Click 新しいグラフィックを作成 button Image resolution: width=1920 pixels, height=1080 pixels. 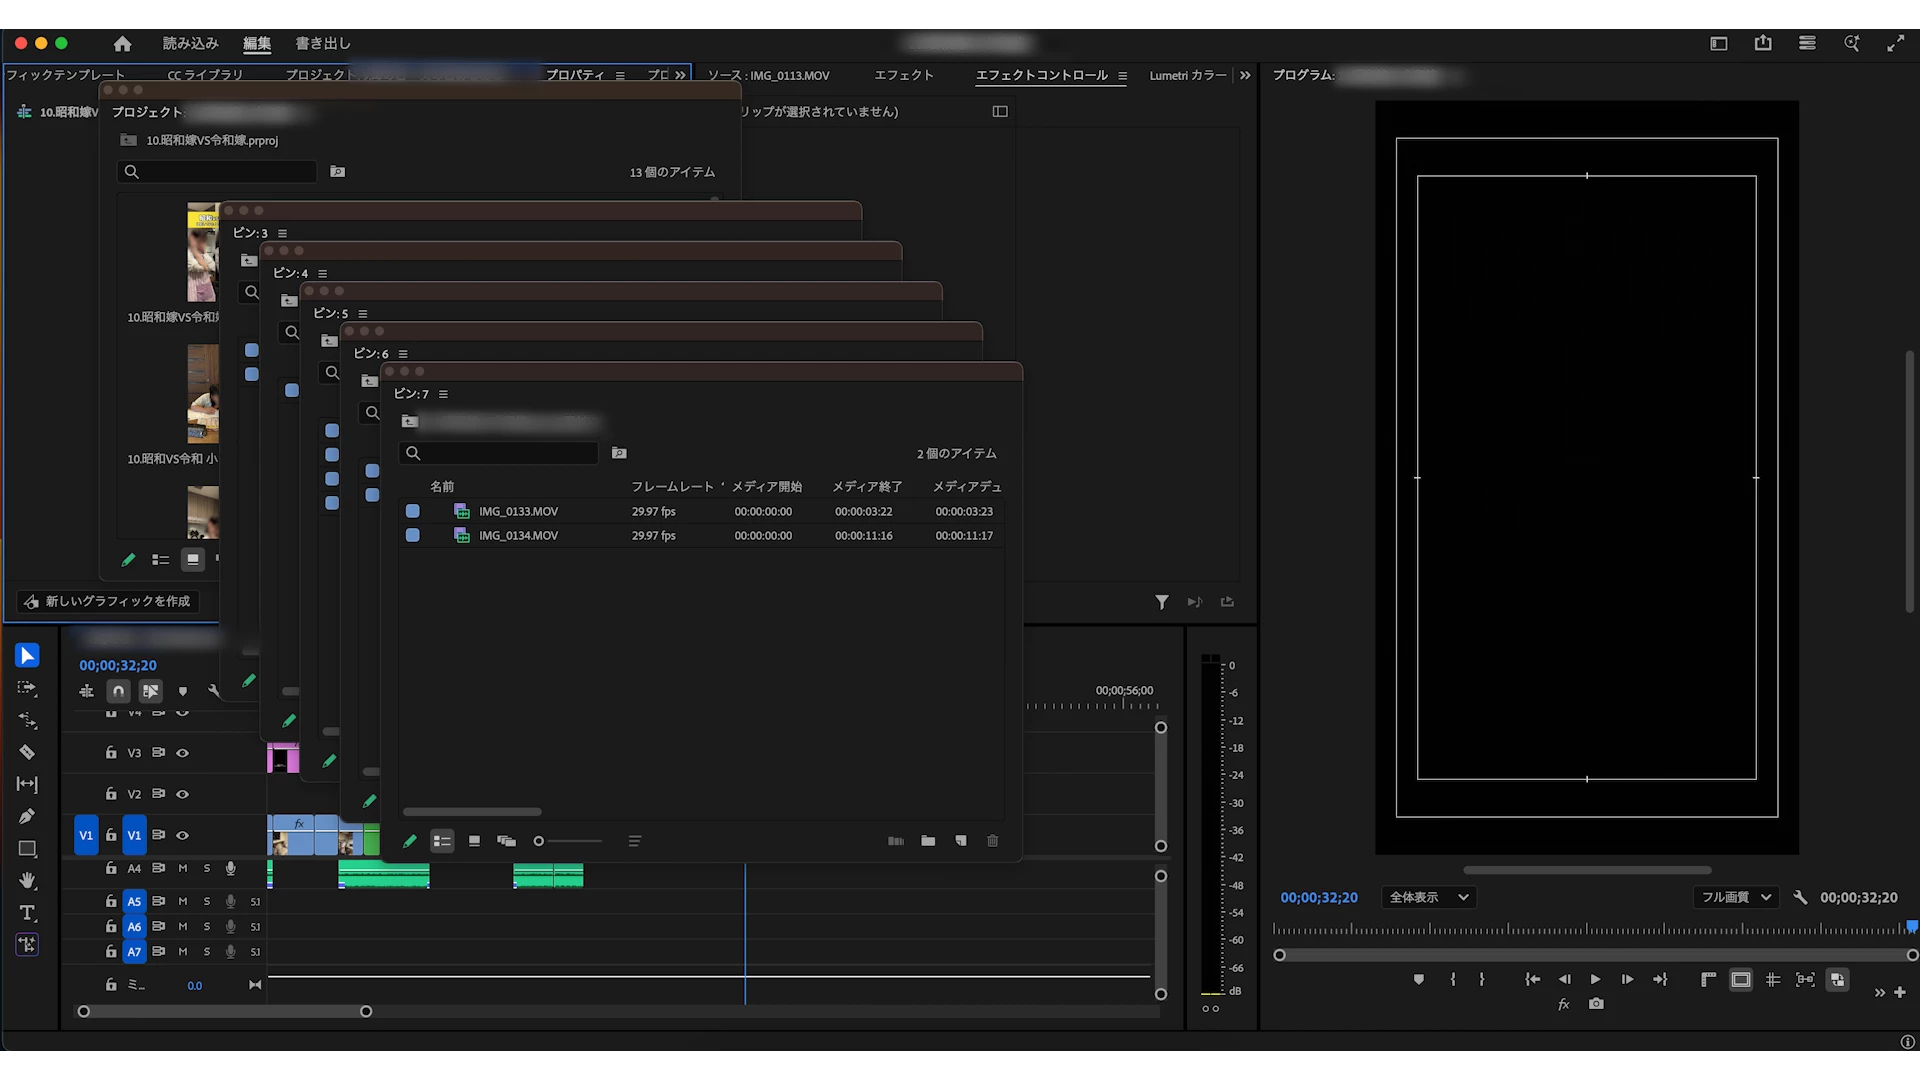tap(108, 601)
